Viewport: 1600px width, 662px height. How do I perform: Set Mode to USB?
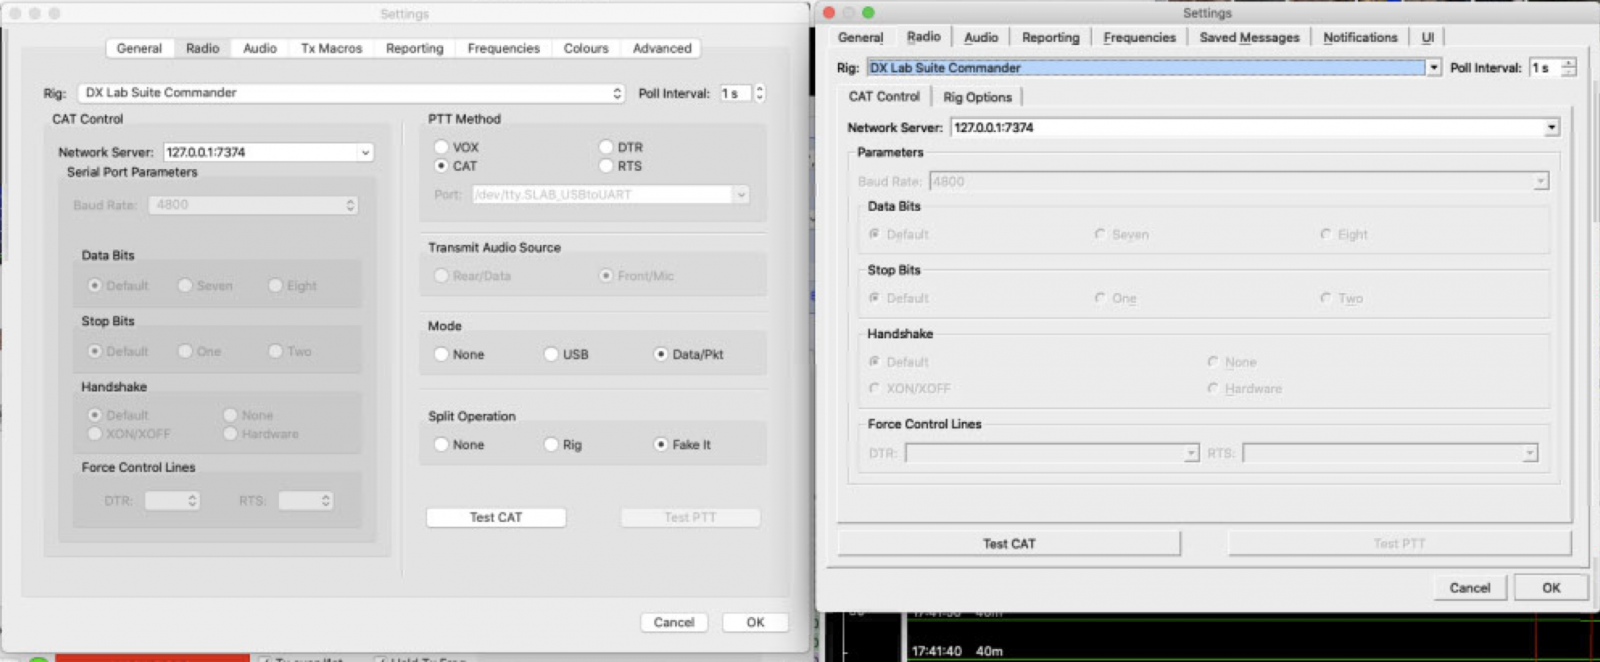tap(551, 354)
